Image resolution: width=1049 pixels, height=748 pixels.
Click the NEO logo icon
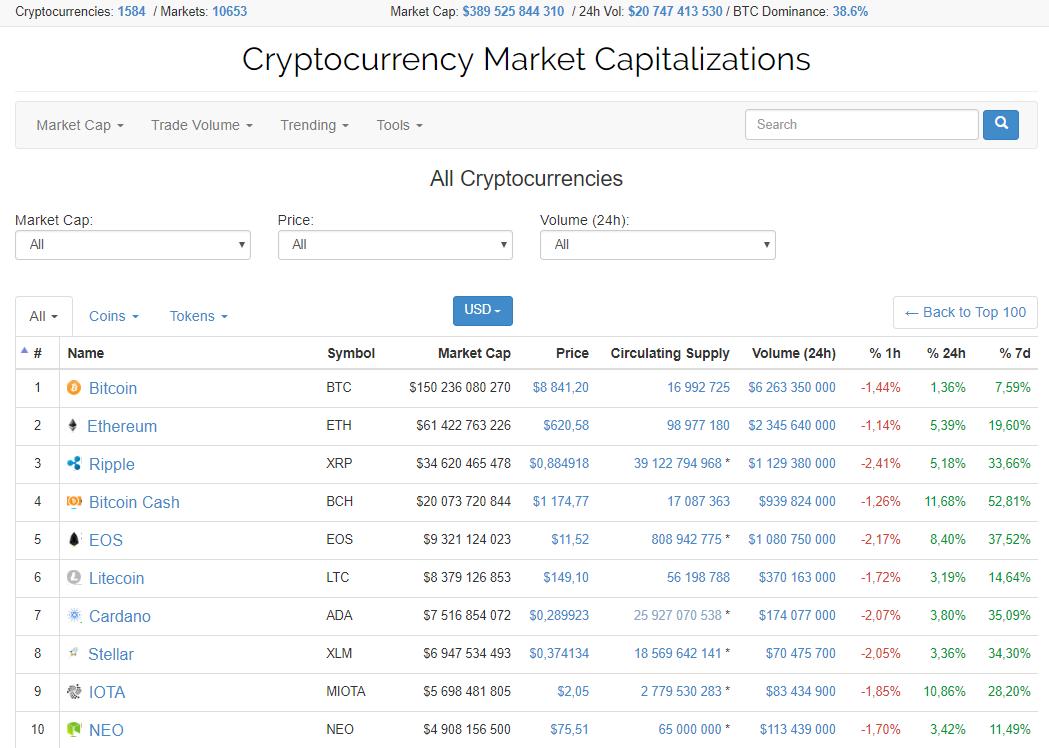(74, 730)
